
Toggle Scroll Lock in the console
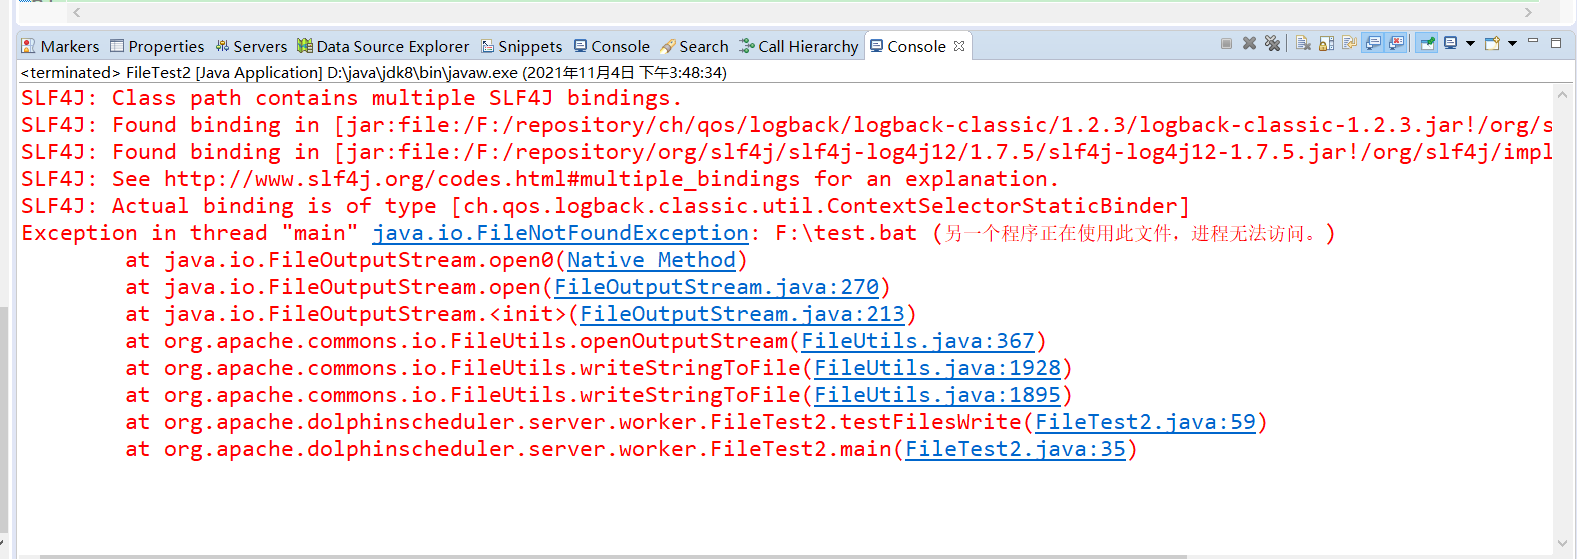(x=1327, y=44)
